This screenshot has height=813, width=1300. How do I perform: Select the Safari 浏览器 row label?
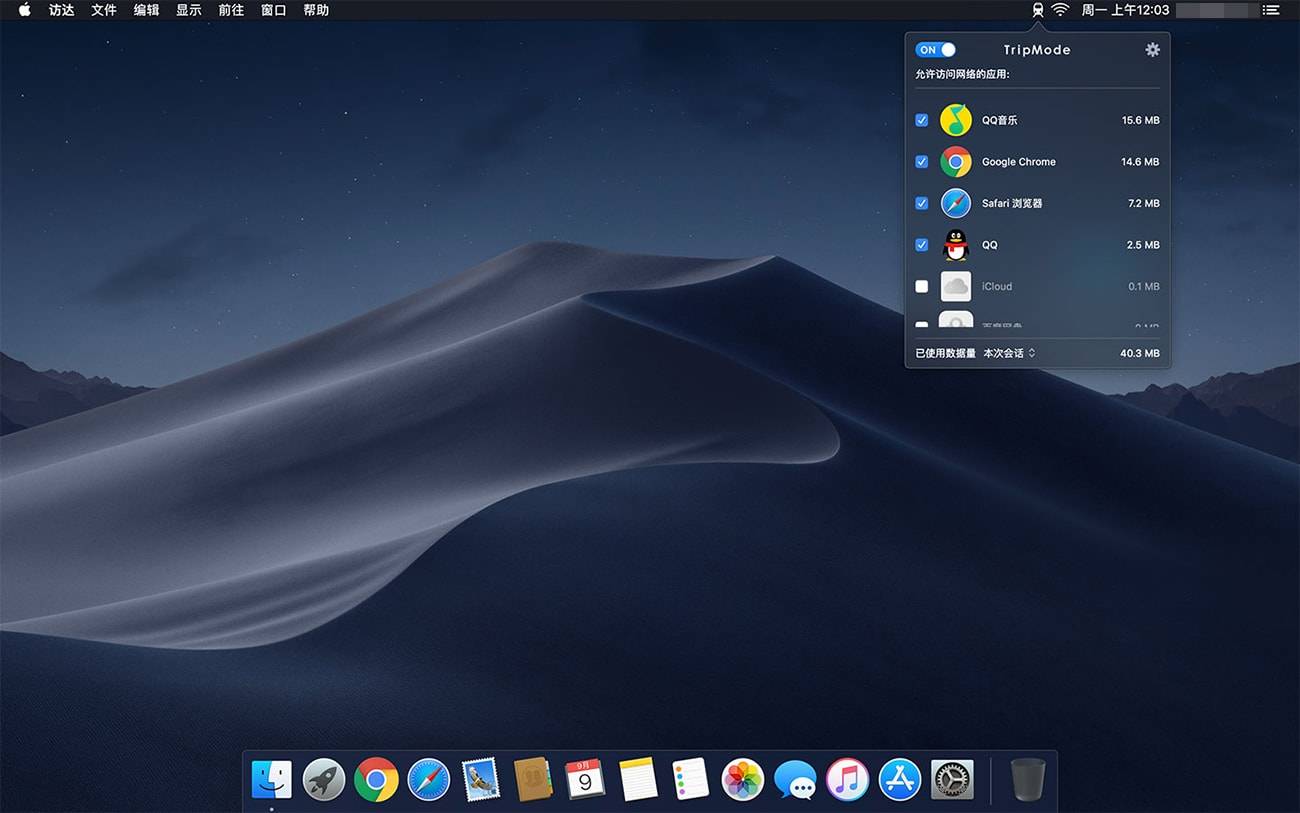1012,203
